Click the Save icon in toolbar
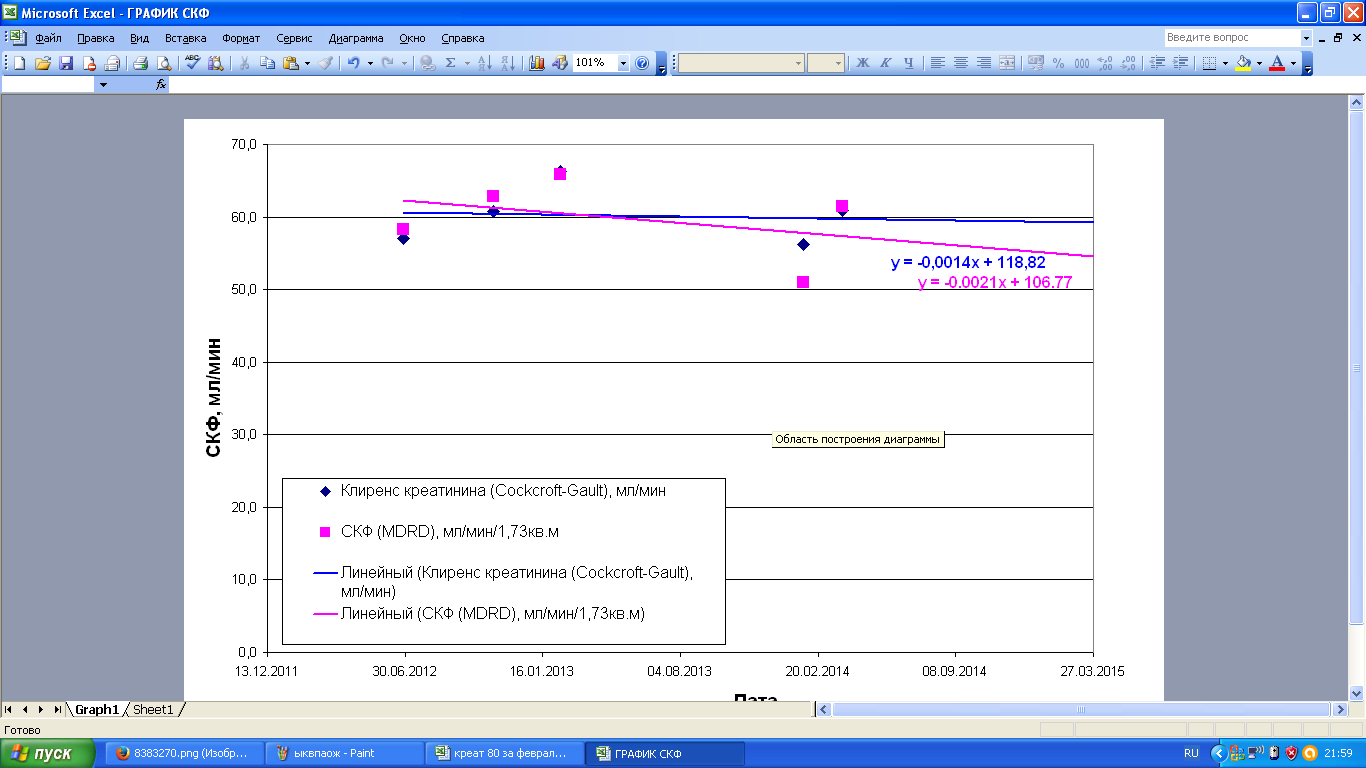Viewport: 1366px width, 768px height. click(x=66, y=63)
